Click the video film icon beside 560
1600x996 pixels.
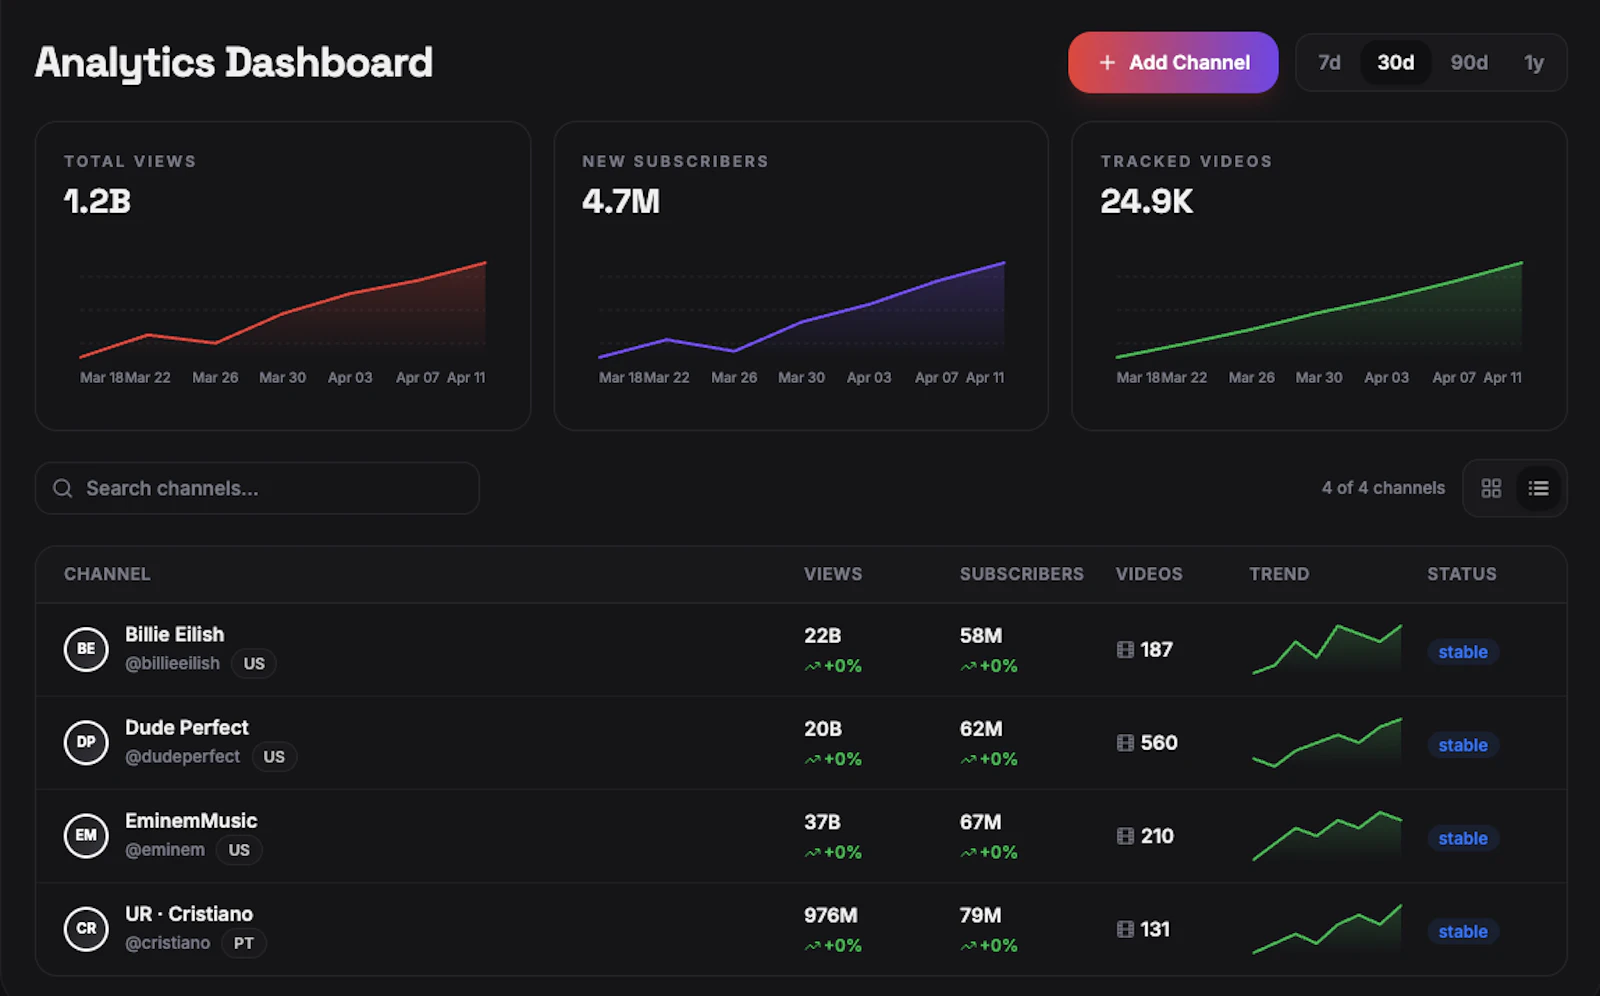(1125, 743)
